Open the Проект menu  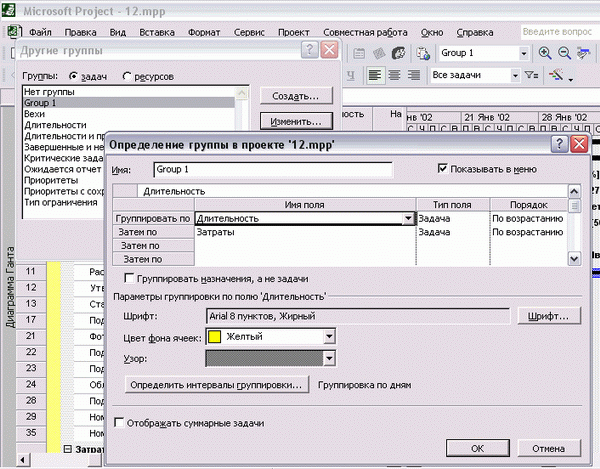(x=293, y=33)
